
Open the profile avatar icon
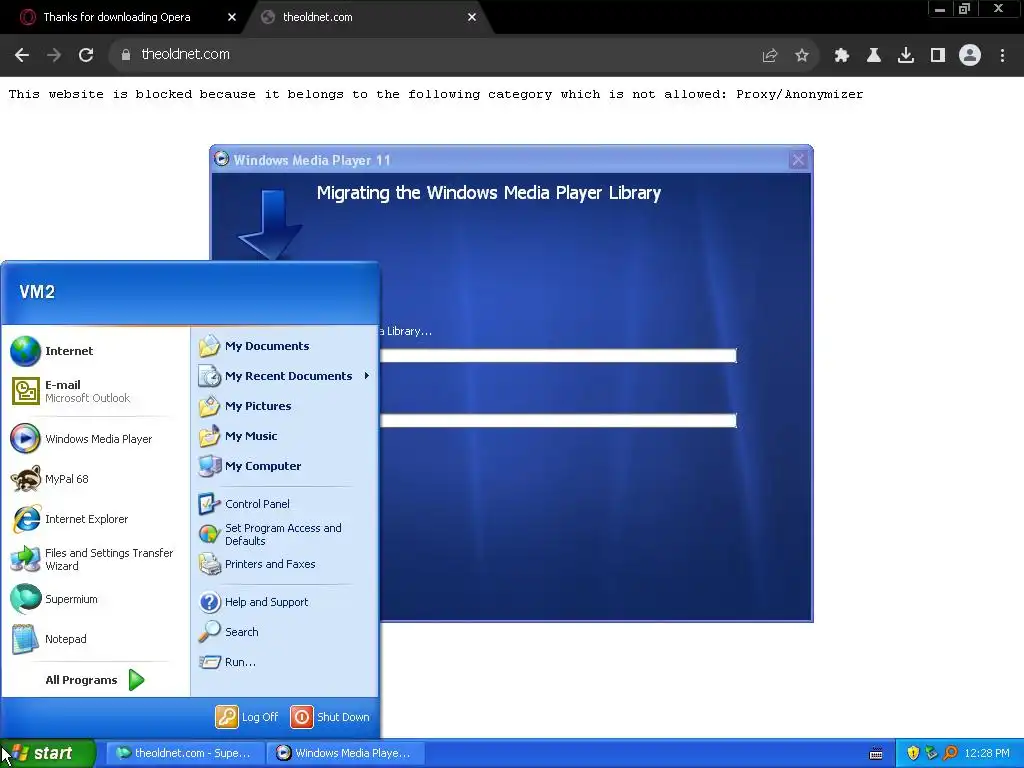[x=970, y=55]
